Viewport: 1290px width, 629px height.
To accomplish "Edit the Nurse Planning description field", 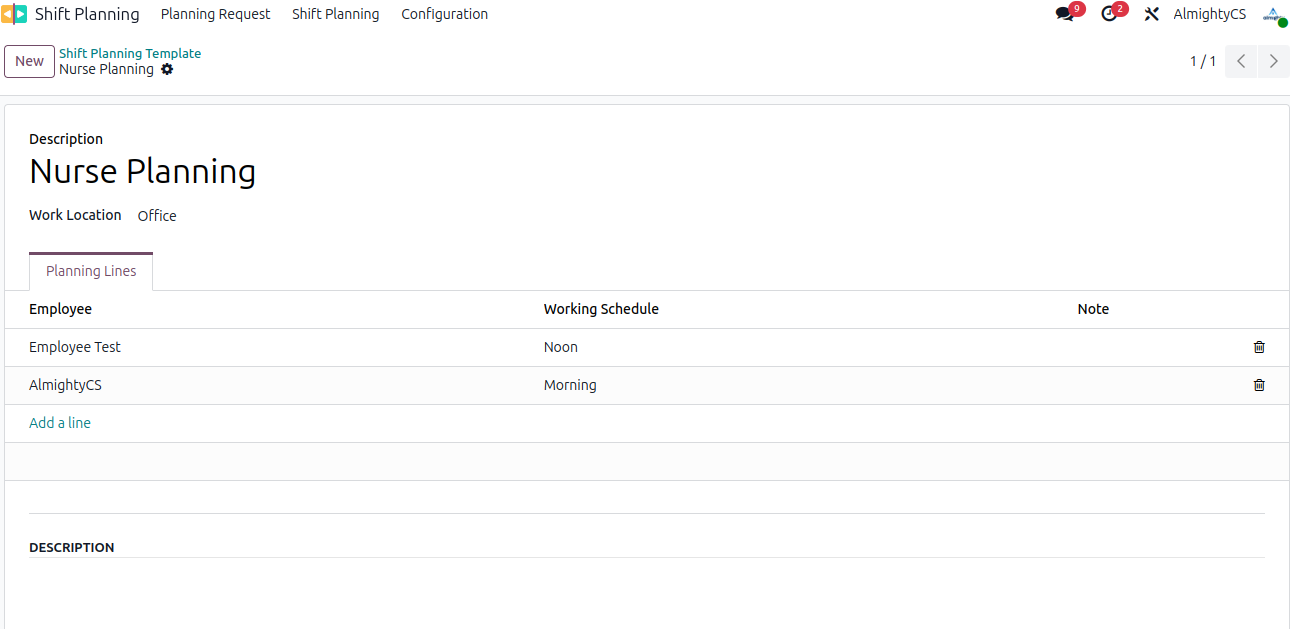I will click(x=143, y=172).
